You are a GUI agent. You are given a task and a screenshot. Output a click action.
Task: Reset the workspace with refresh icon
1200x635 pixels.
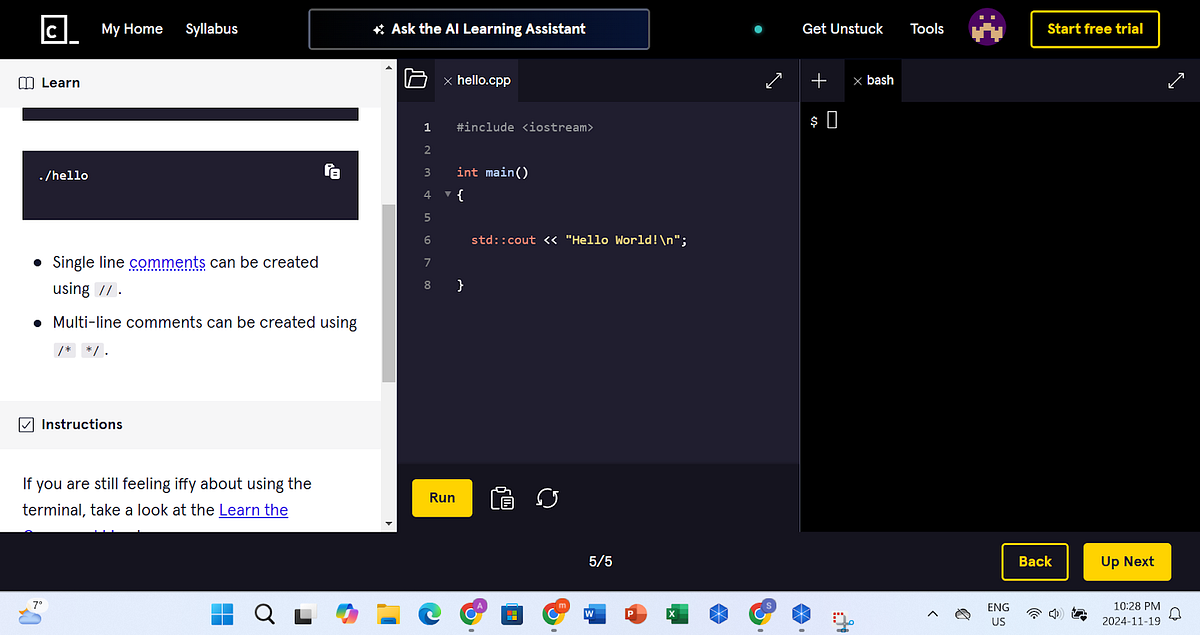pyautogui.click(x=547, y=498)
